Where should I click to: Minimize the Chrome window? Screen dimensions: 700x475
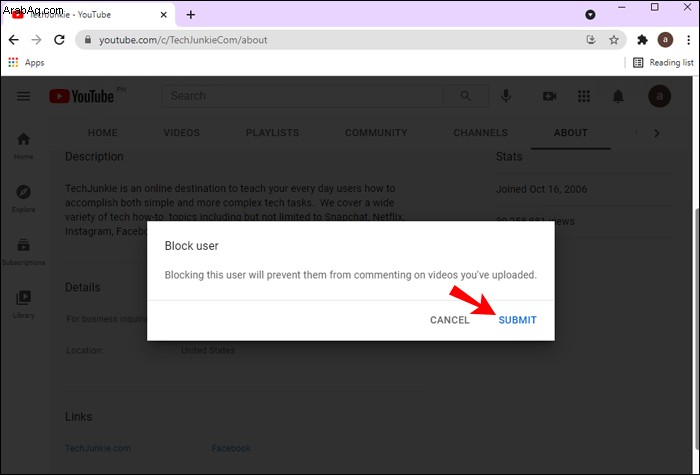tap(622, 7)
